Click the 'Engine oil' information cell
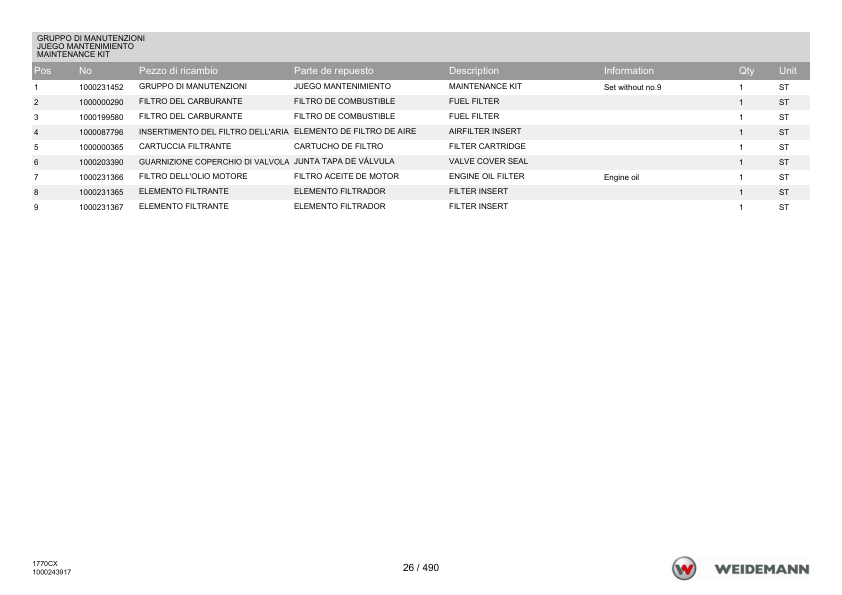842x595 pixels. click(x=621, y=177)
